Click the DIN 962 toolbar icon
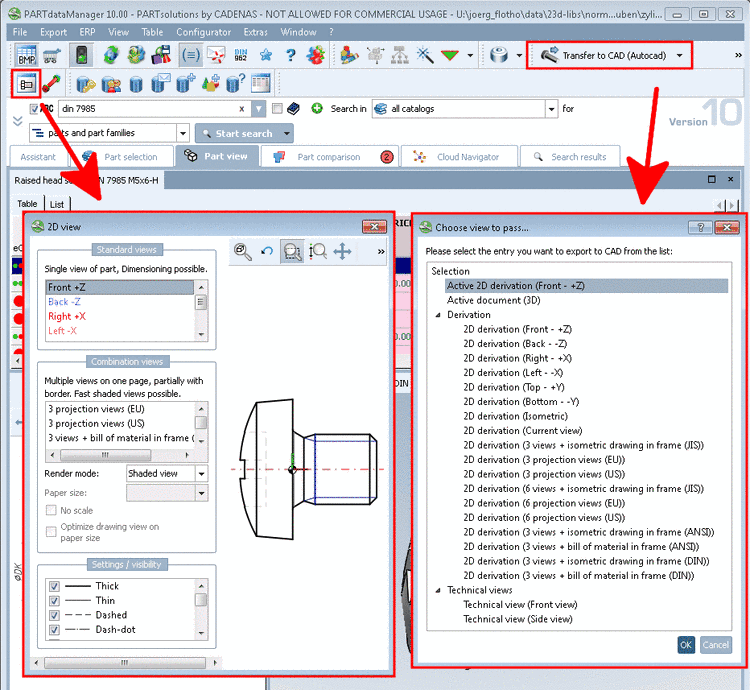Screen dimensions: 750x690 point(241,55)
